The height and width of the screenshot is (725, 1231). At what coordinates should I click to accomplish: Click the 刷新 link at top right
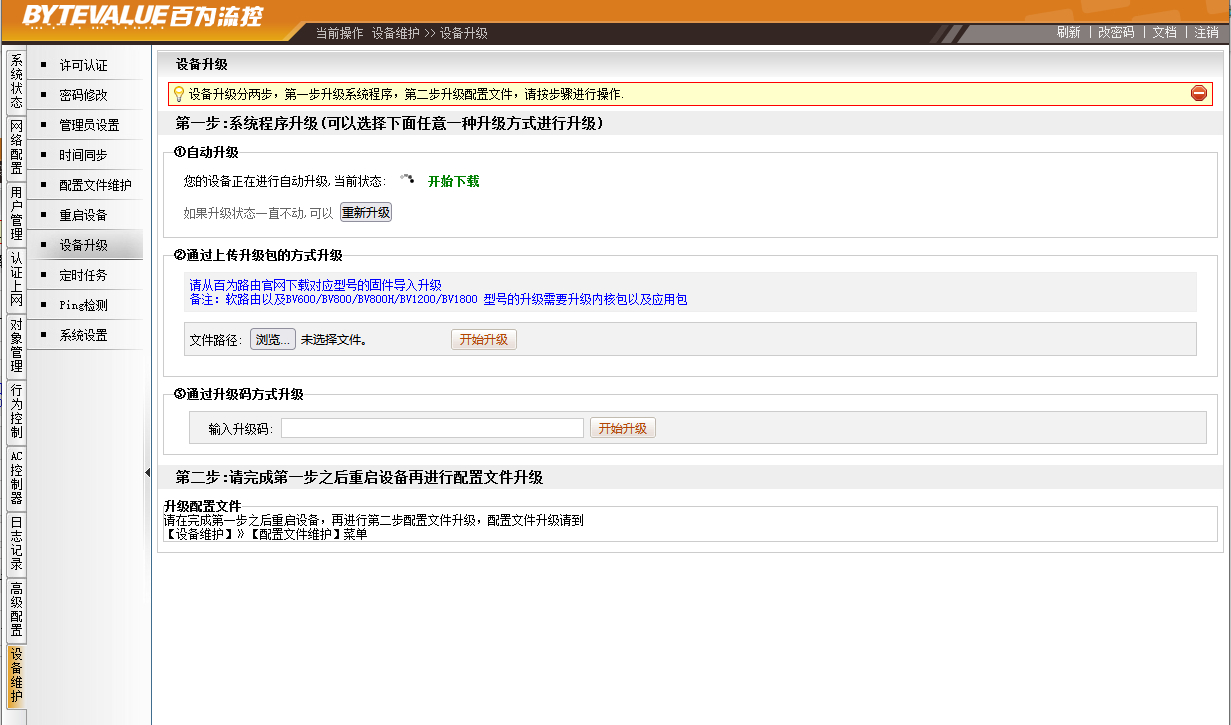1068,32
